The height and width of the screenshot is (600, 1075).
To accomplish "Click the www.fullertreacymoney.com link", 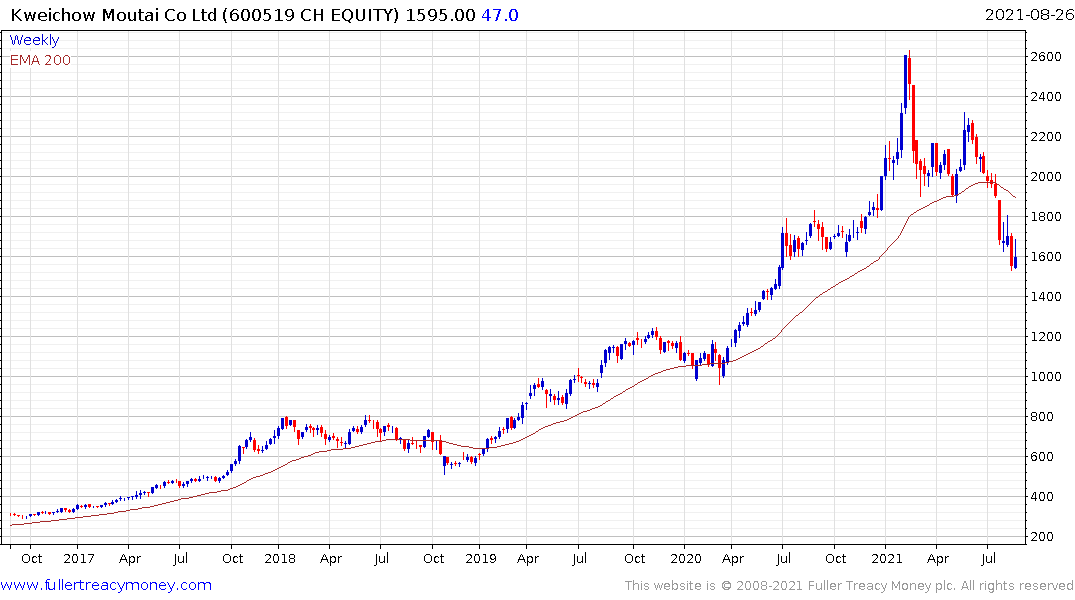I will pyautogui.click(x=106, y=585).
